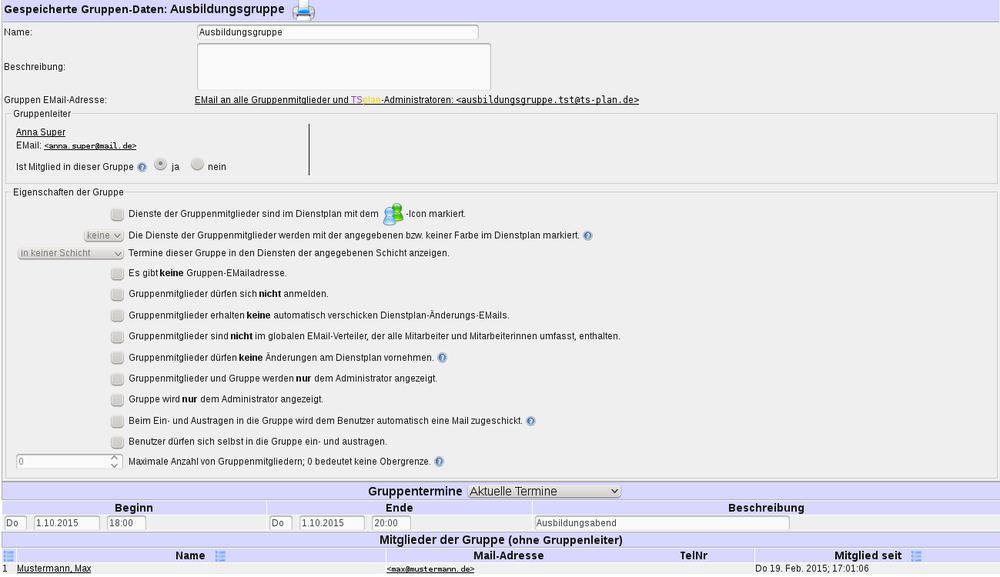1000x577 pixels.
Task: Click the list icon left of Name header
Action: tap(9, 556)
